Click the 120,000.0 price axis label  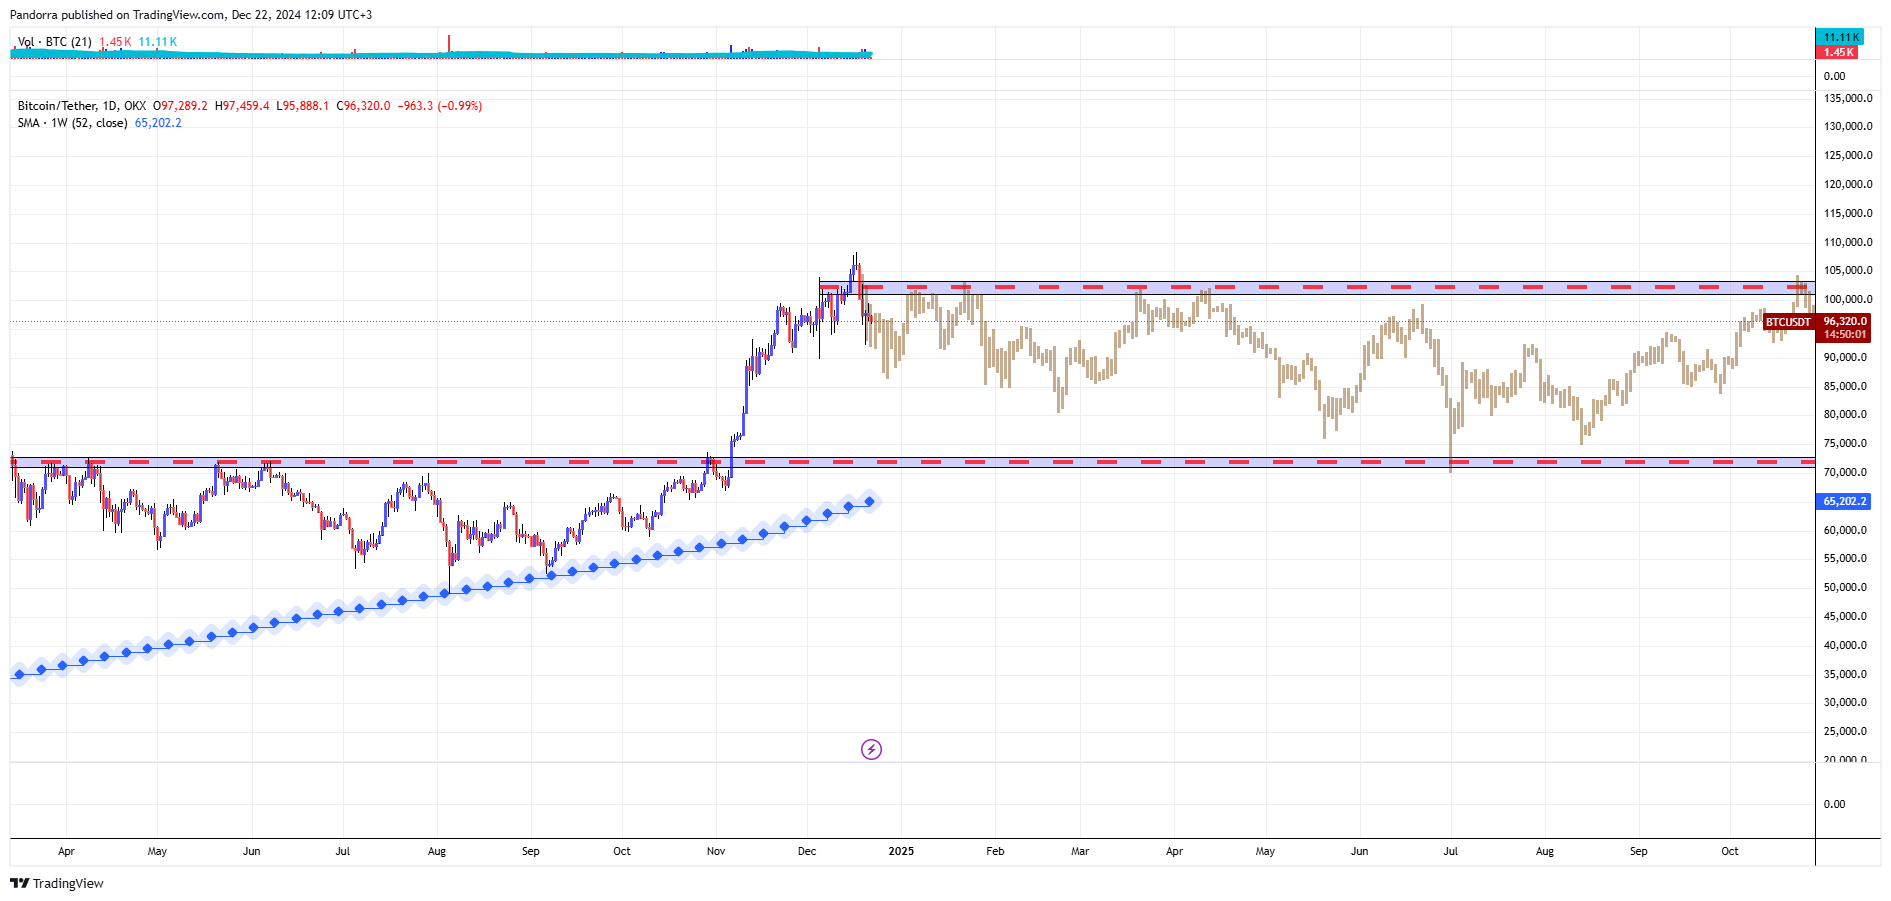(1848, 184)
